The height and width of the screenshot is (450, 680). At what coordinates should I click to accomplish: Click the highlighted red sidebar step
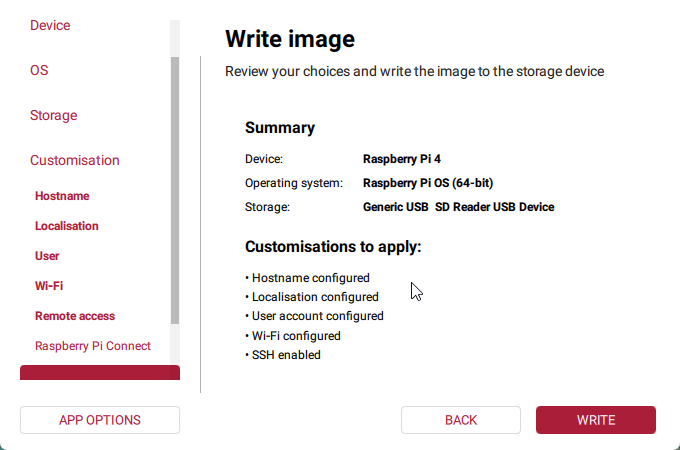(100, 373)
